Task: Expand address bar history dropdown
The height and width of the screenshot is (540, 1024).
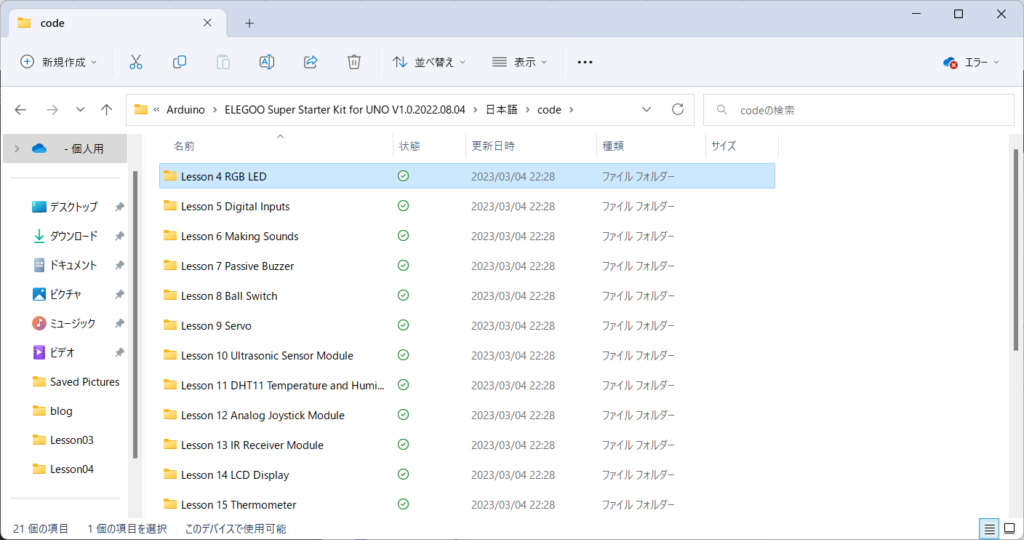Action: (x=647, y=110)
